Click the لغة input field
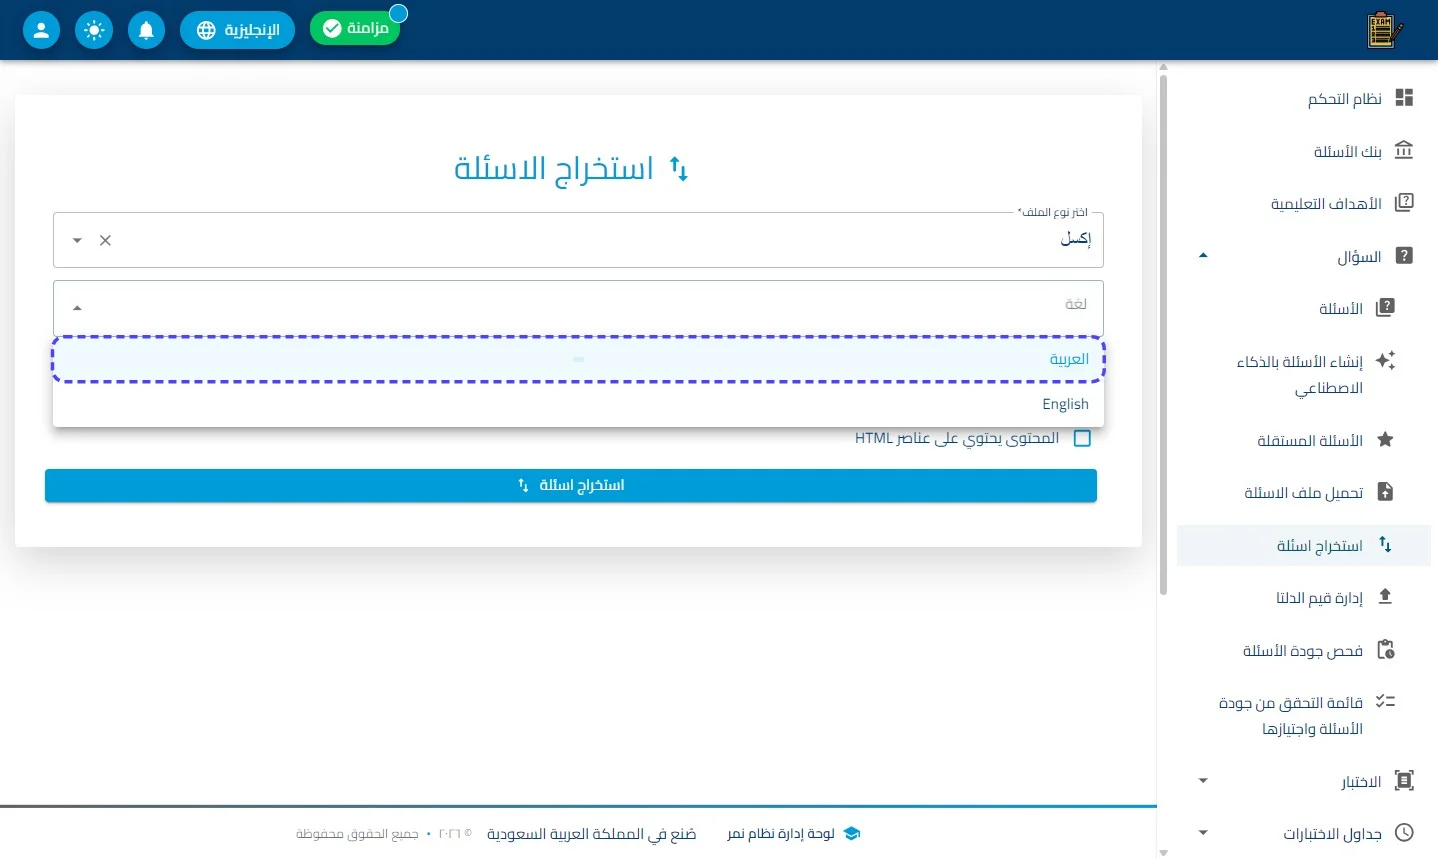The width and height of the screenshot is (1438, 859). coord(578,308)
